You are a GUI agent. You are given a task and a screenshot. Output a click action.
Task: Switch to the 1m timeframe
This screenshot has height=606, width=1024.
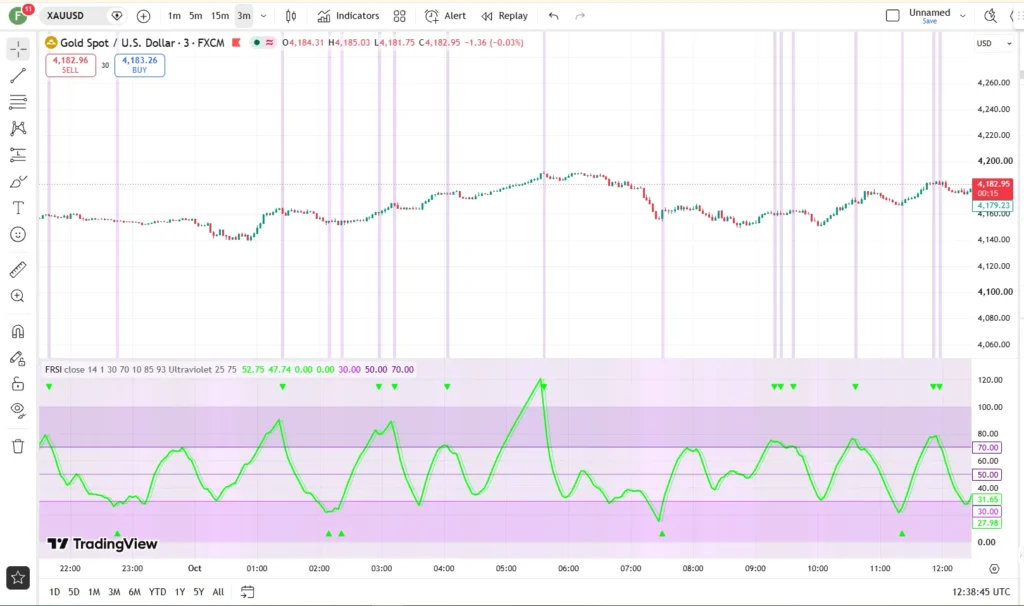click(174, 16)
